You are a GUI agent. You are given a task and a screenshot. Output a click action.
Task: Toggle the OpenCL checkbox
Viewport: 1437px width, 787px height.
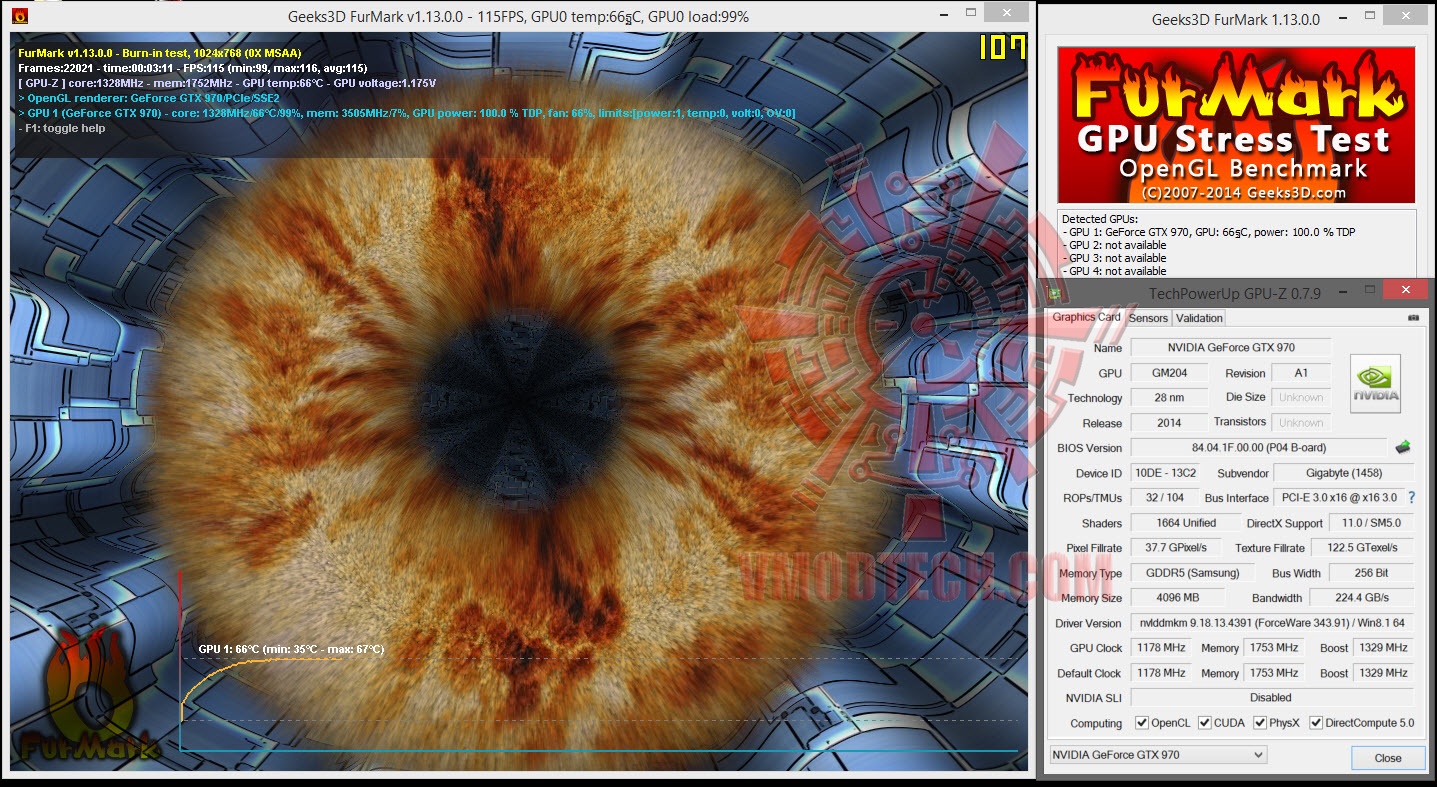1142,723
